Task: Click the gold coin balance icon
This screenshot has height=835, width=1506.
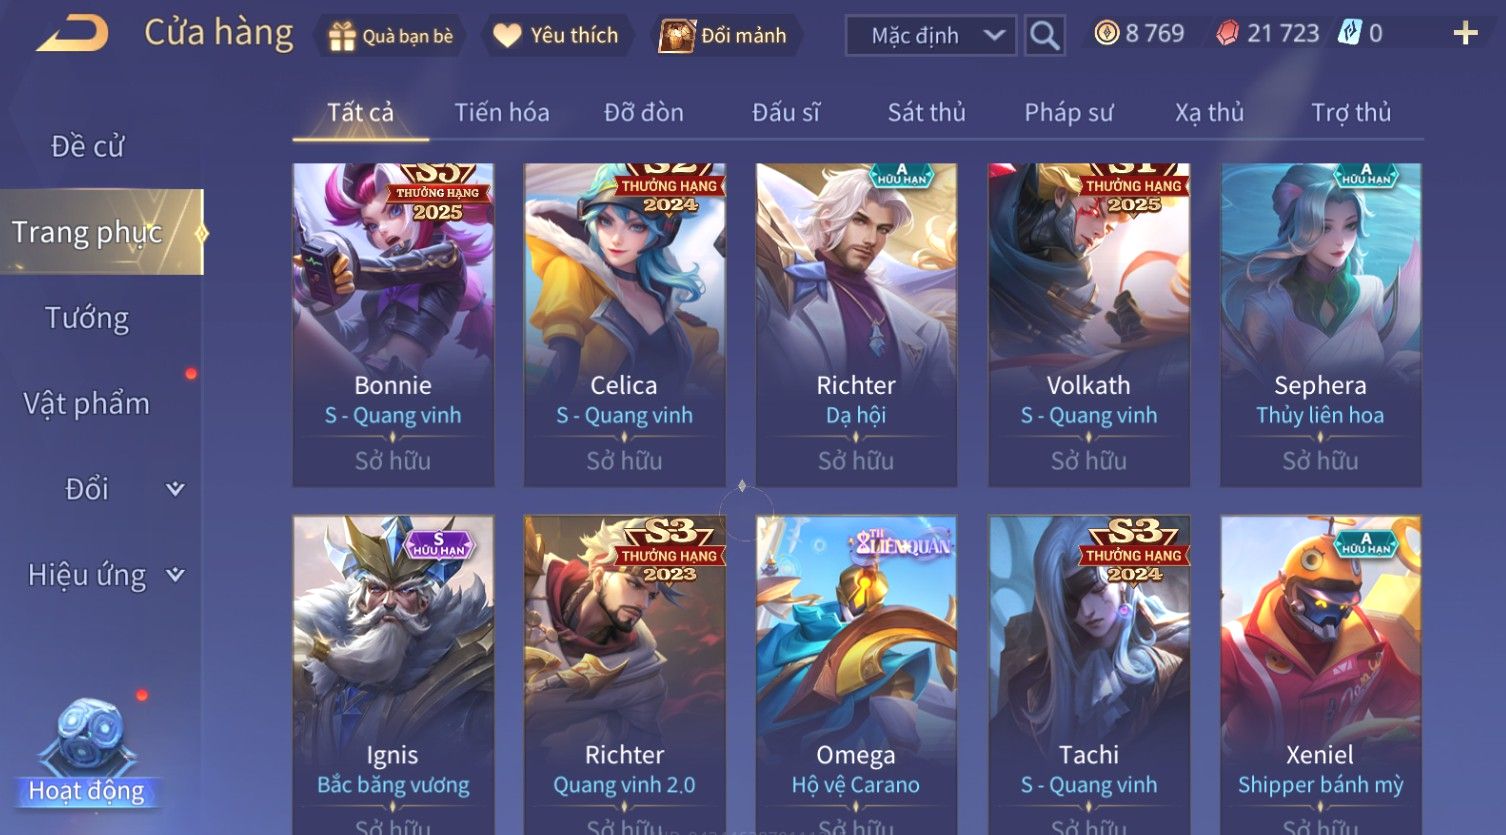Action: pos(1106,34)
